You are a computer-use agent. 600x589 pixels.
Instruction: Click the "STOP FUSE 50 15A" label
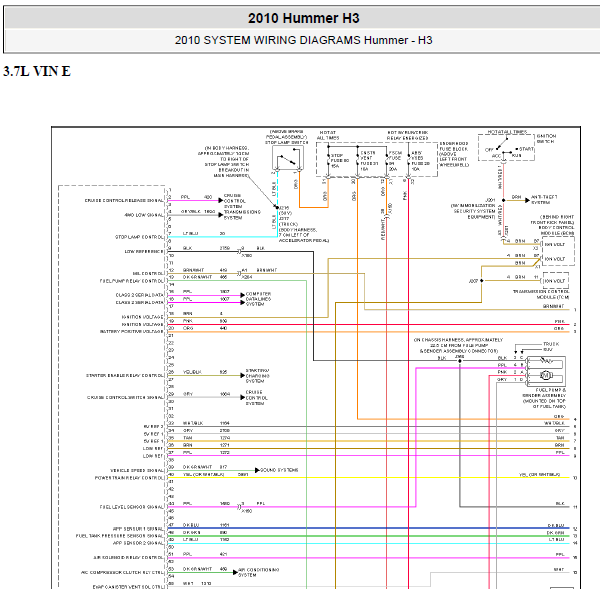(340, 161)
